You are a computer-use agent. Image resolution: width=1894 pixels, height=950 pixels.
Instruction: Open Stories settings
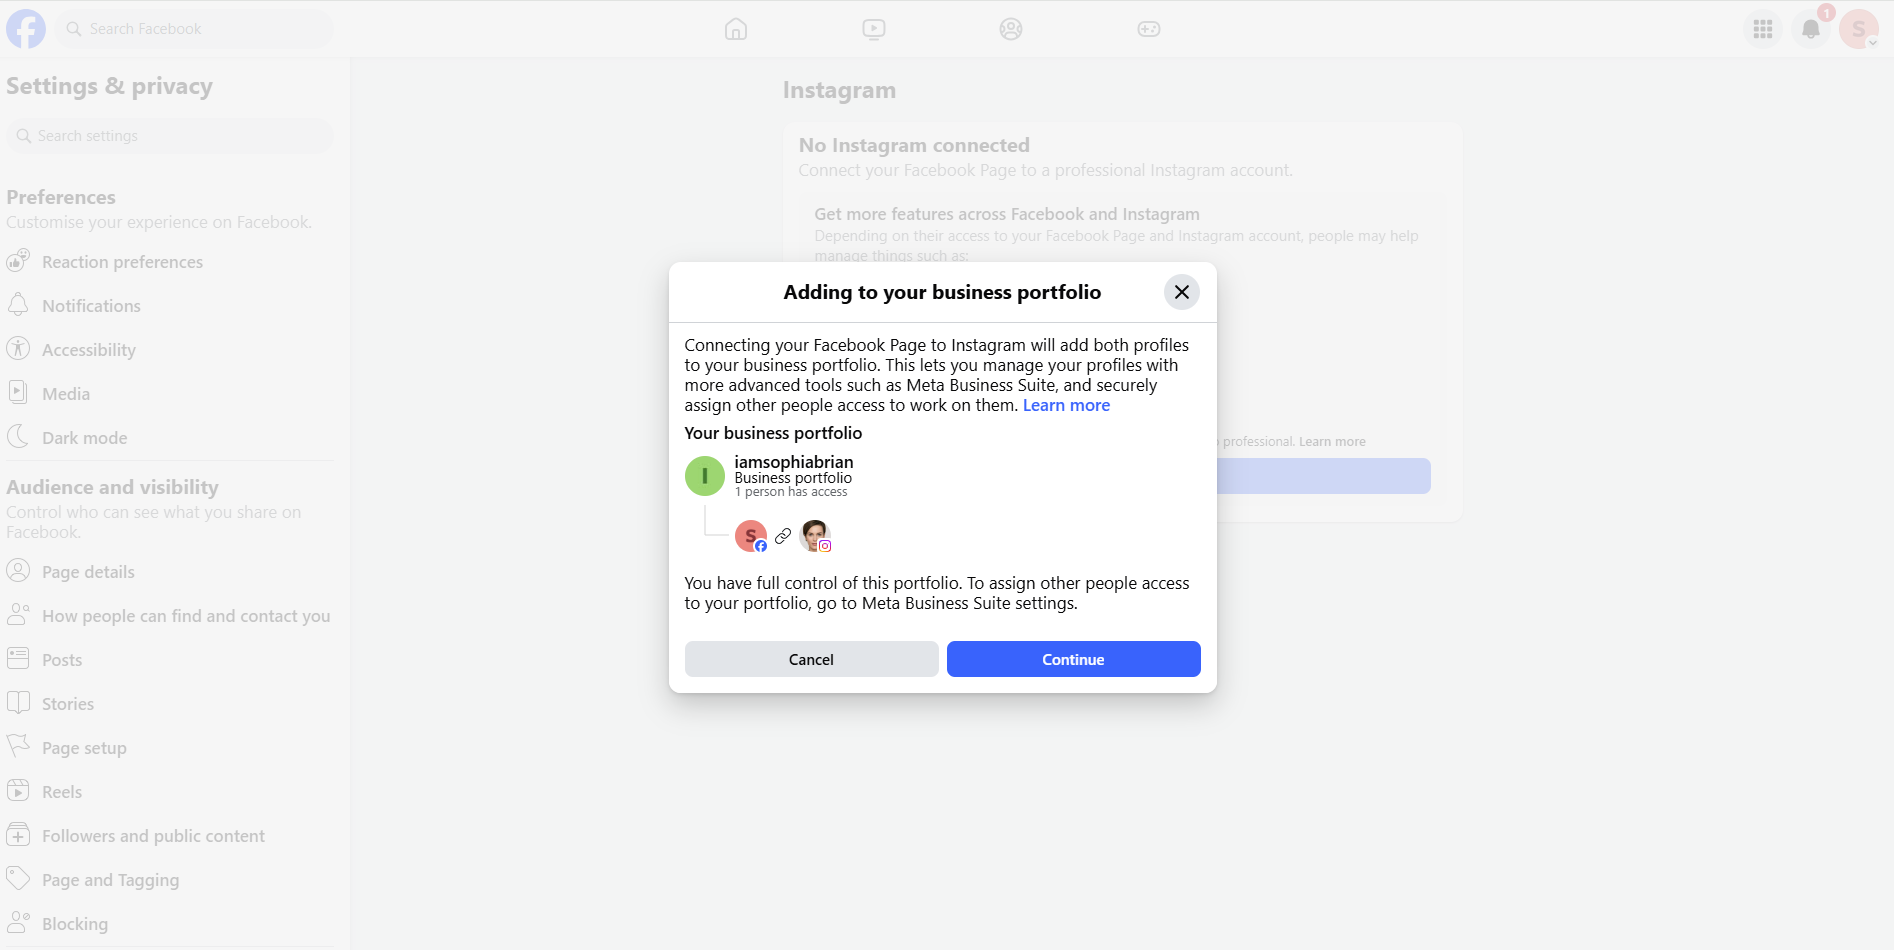point(170,704)
